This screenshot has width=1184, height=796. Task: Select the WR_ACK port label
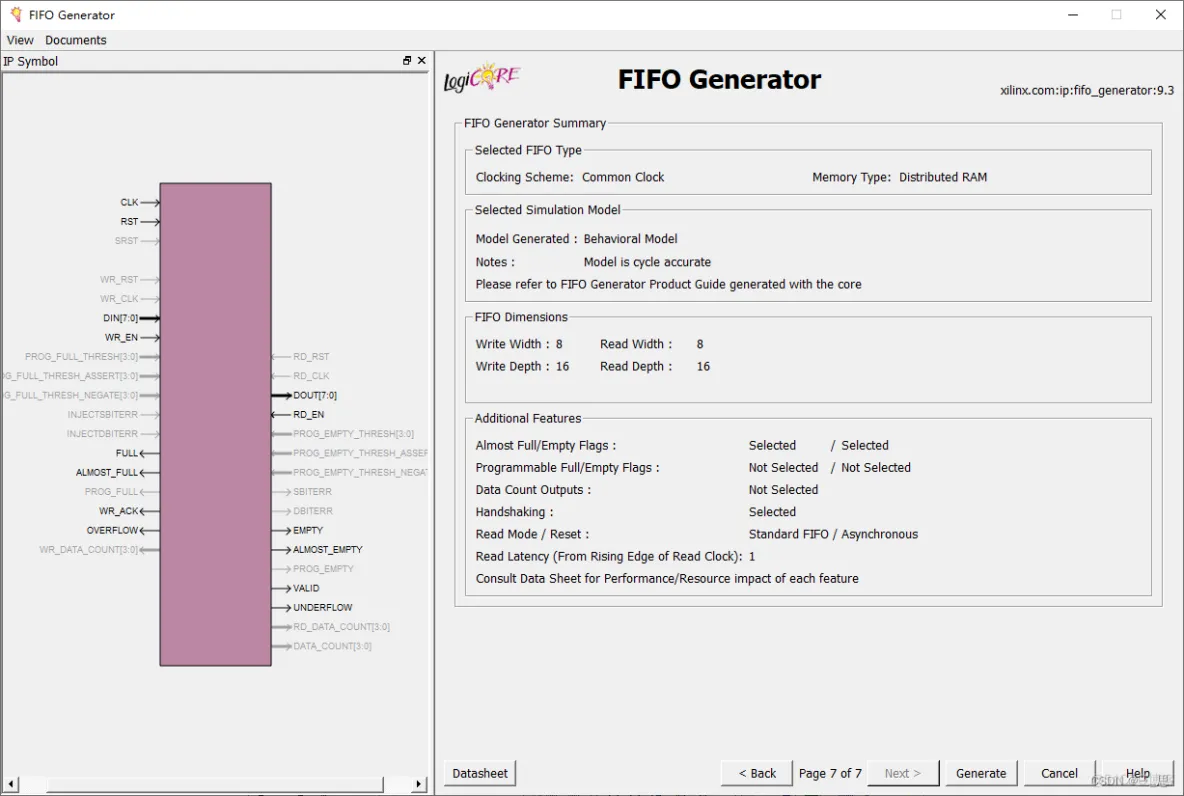119,511
